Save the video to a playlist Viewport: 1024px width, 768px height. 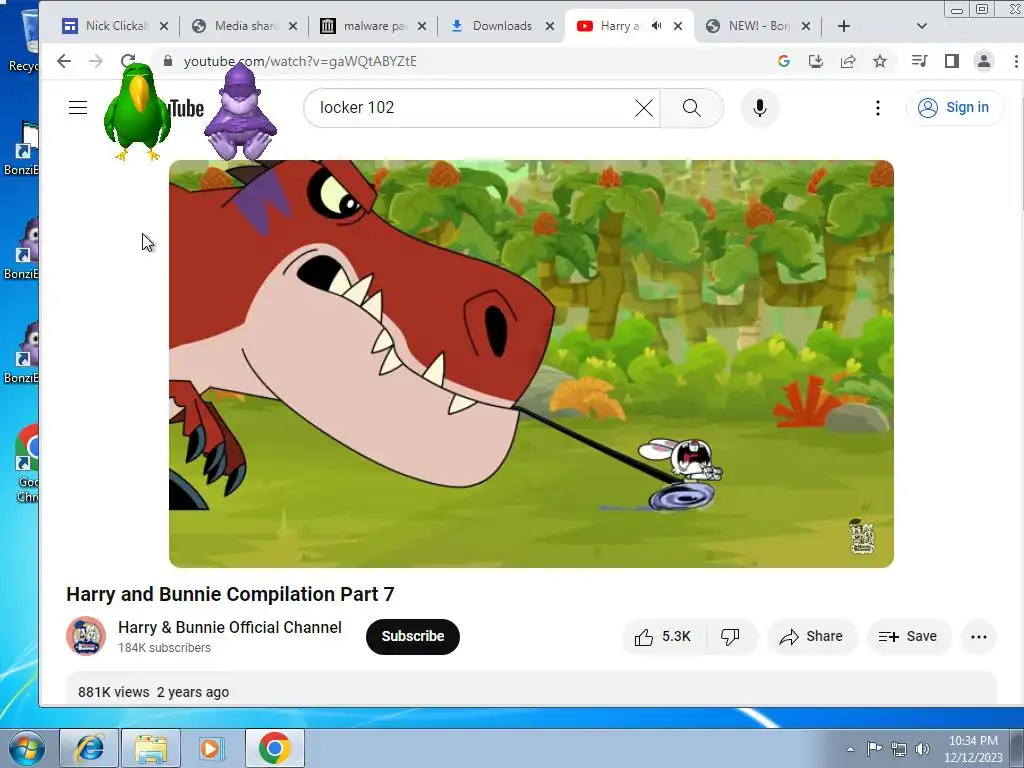pos(908,637)
